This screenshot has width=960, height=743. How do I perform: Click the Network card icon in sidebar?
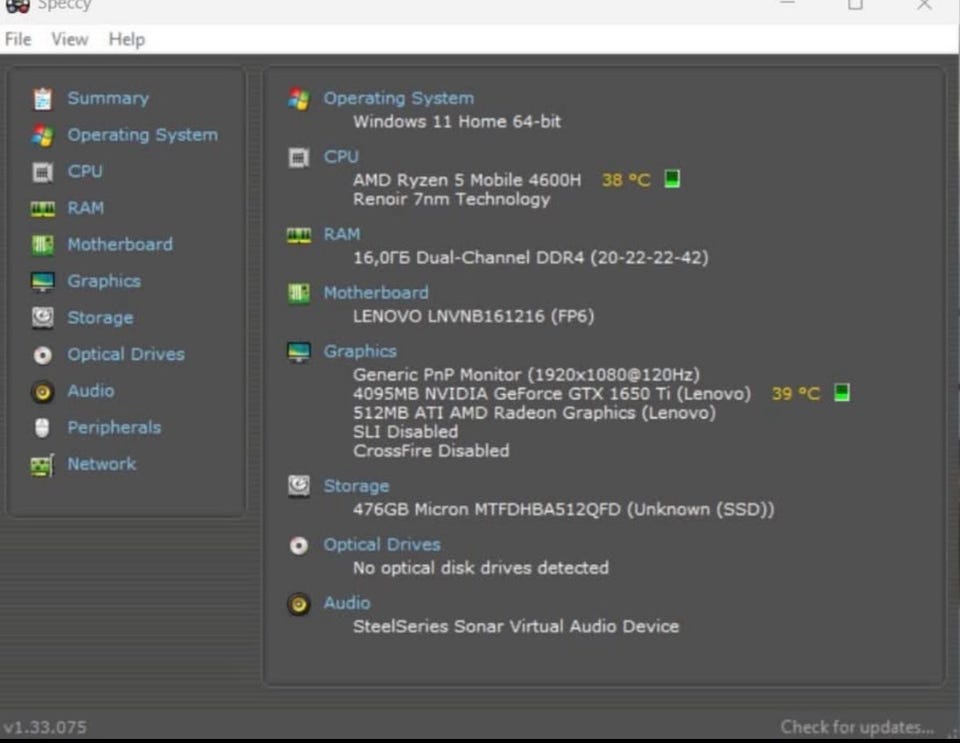[x=42, y=465]
